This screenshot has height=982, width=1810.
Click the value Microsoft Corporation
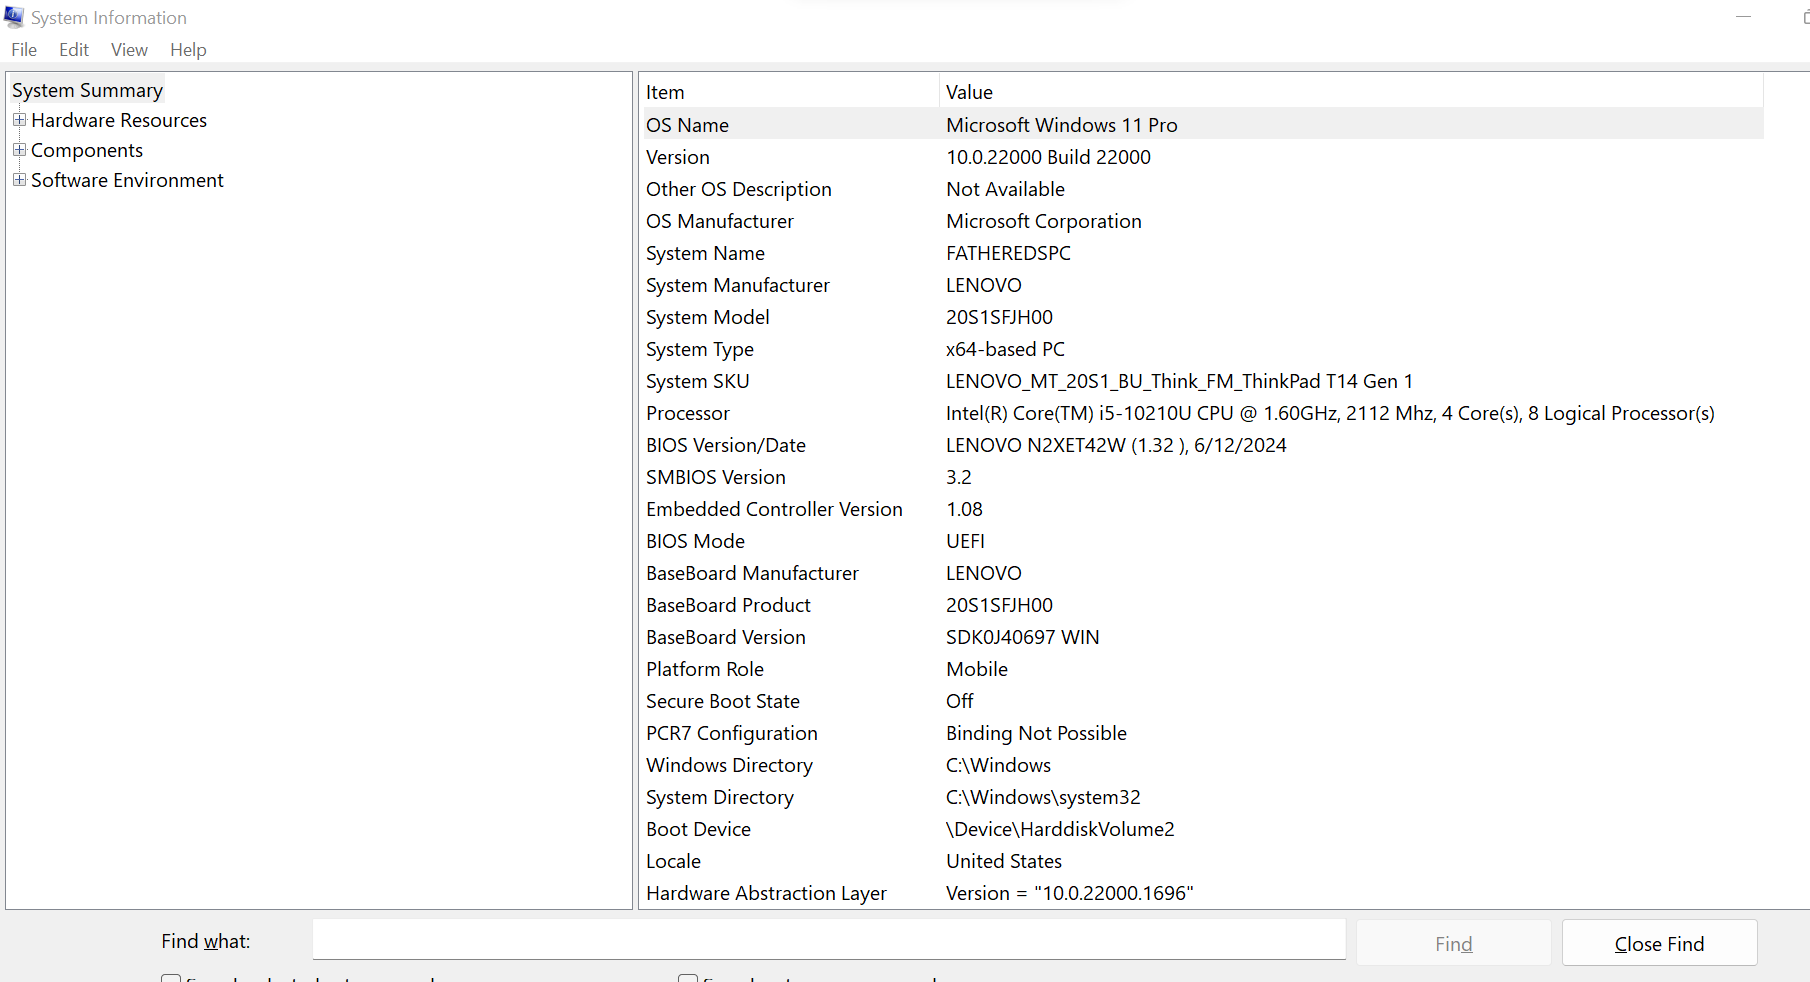point(1044,221)
